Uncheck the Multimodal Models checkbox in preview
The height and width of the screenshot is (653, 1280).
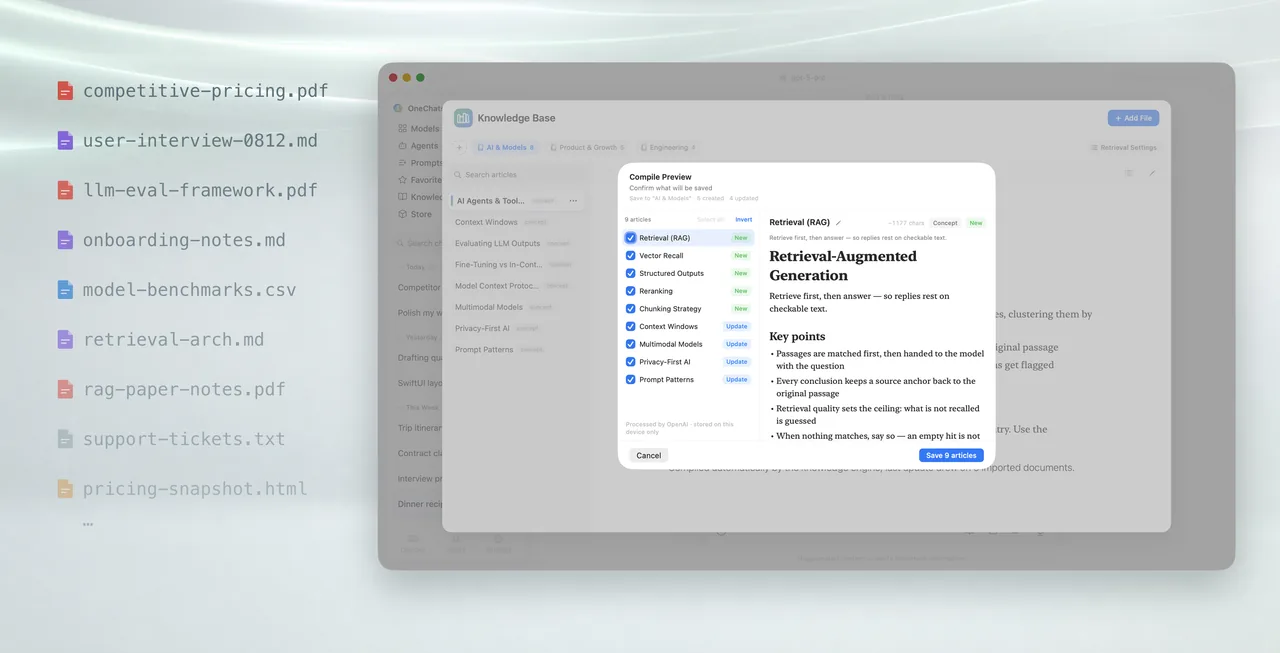[x=631, y=344]
